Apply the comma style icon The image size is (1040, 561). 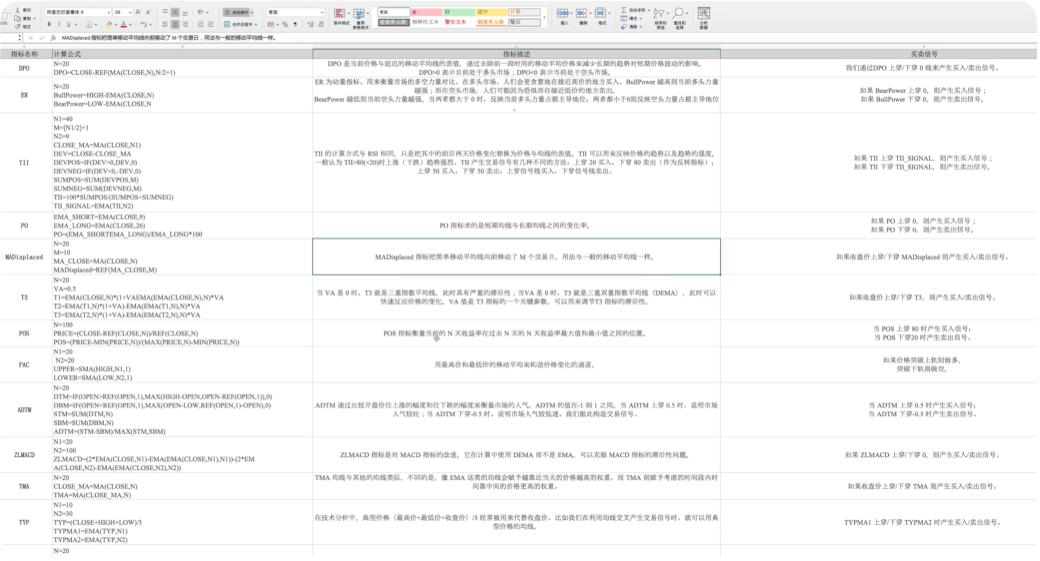point(295,24)
